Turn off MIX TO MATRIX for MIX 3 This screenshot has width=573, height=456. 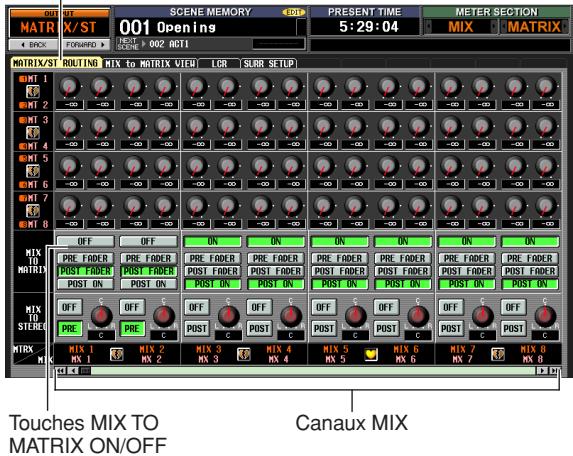212,241
